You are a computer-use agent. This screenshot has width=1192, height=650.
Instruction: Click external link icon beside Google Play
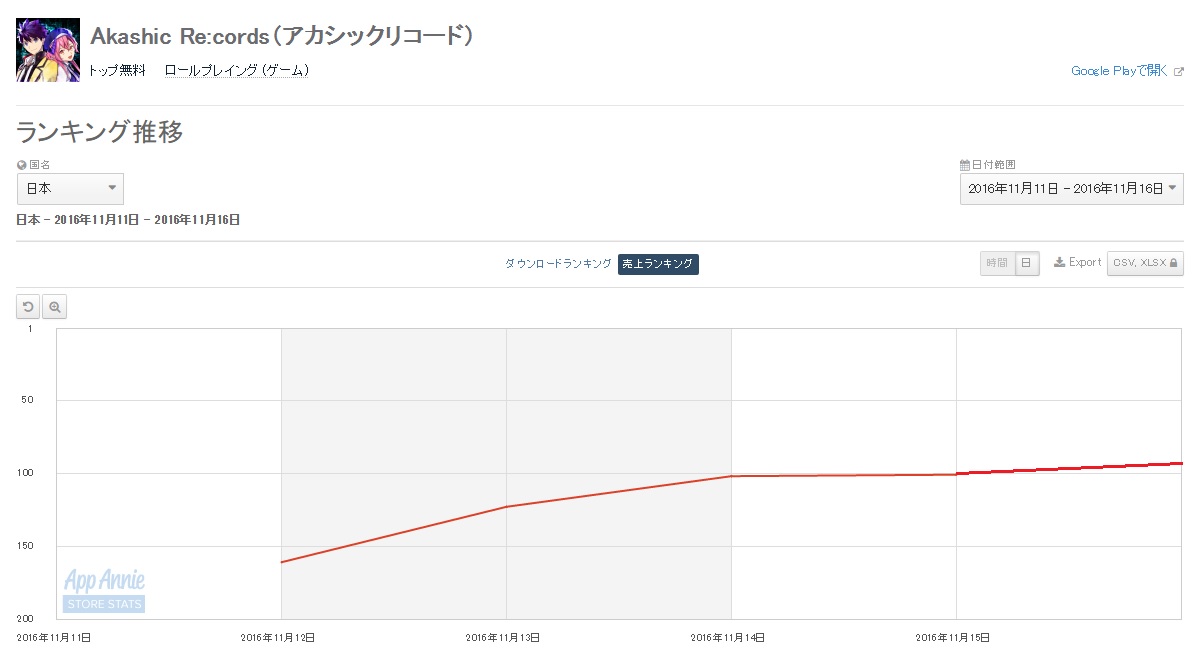pos(1178,71)
